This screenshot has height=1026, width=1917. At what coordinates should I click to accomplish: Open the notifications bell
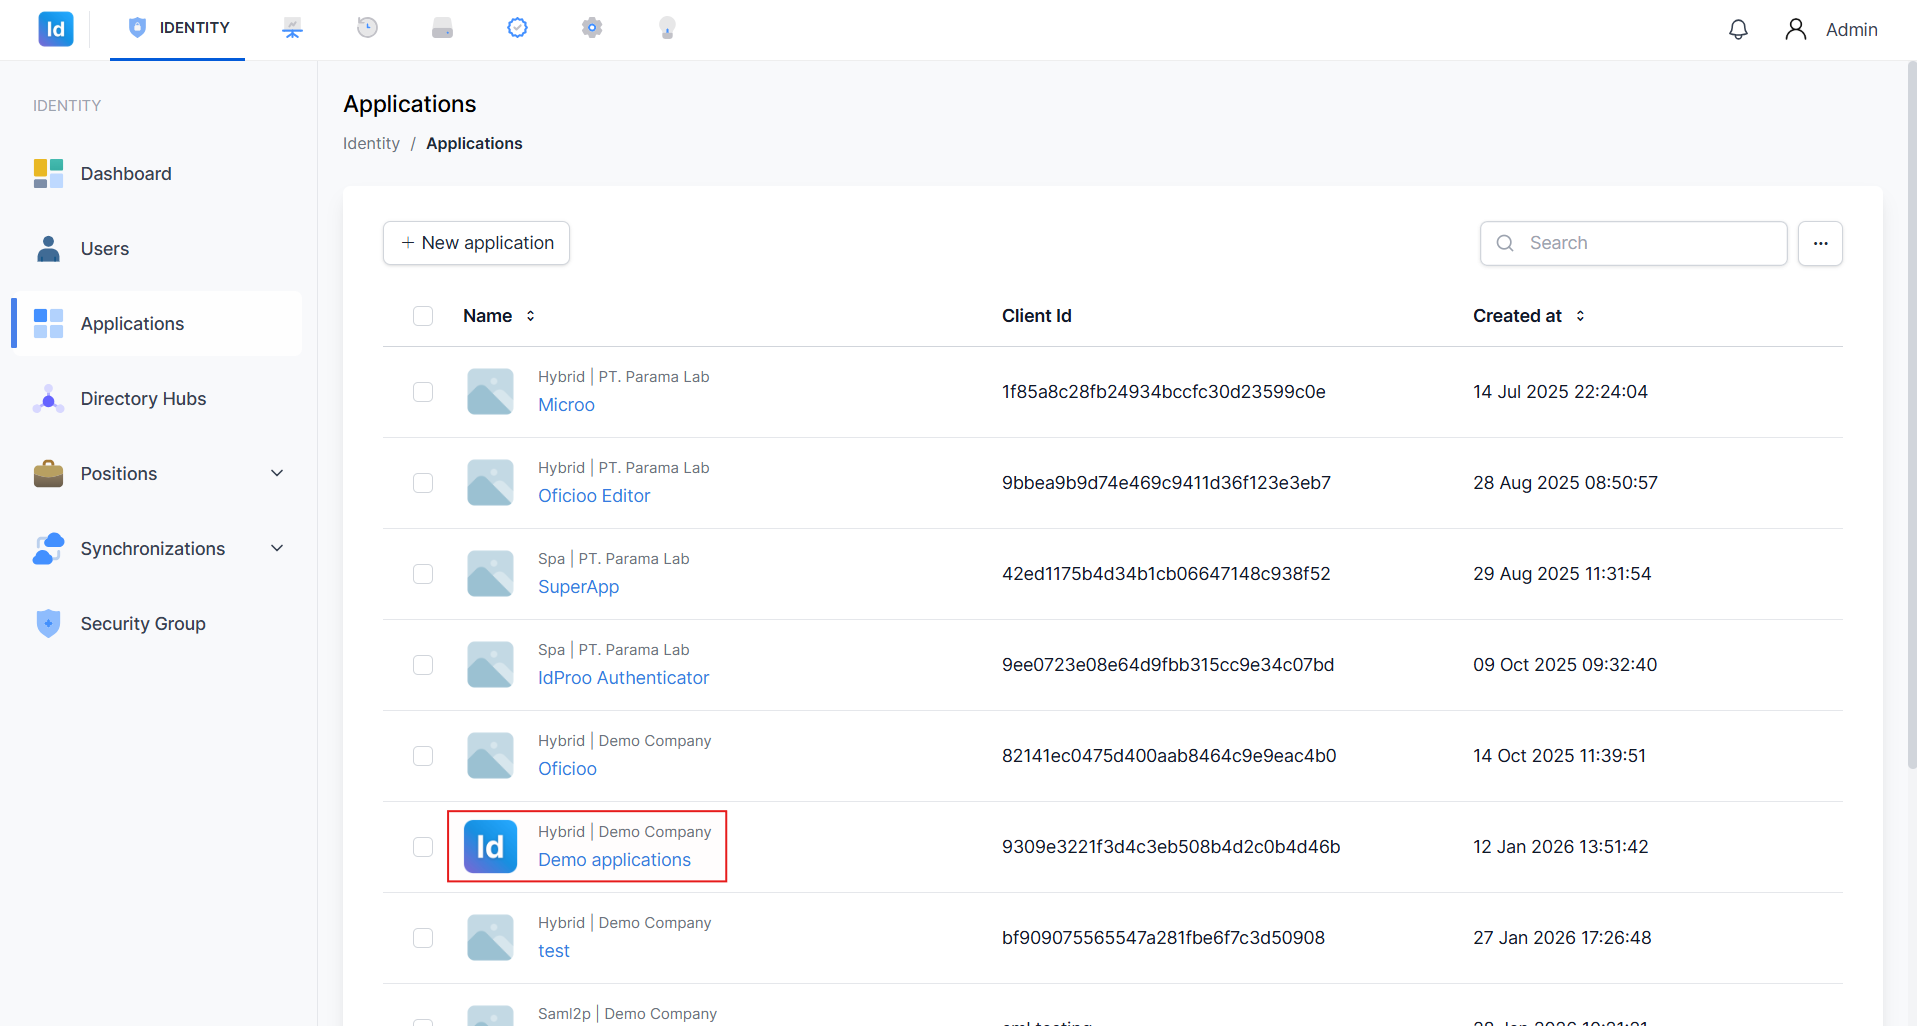click(1738, 29)
